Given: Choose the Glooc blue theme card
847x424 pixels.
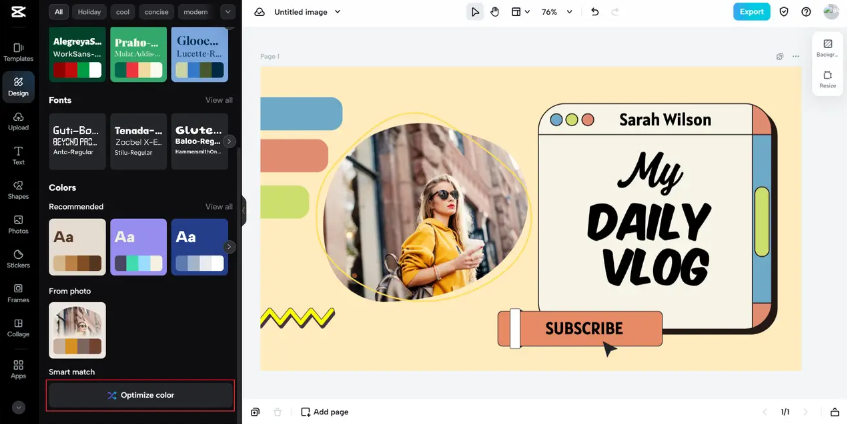Looking at the screenshot, I should [199, 54].
